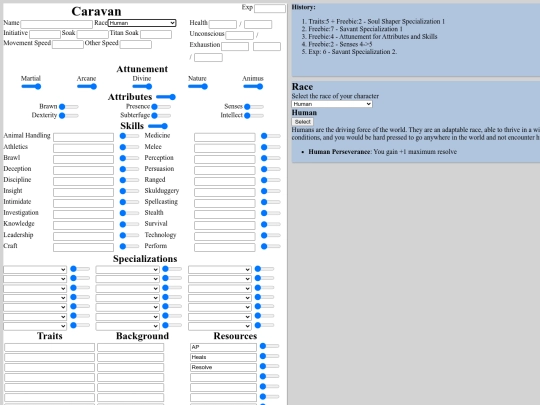Open the last specialization dropdown in middle column

[127, 326]
